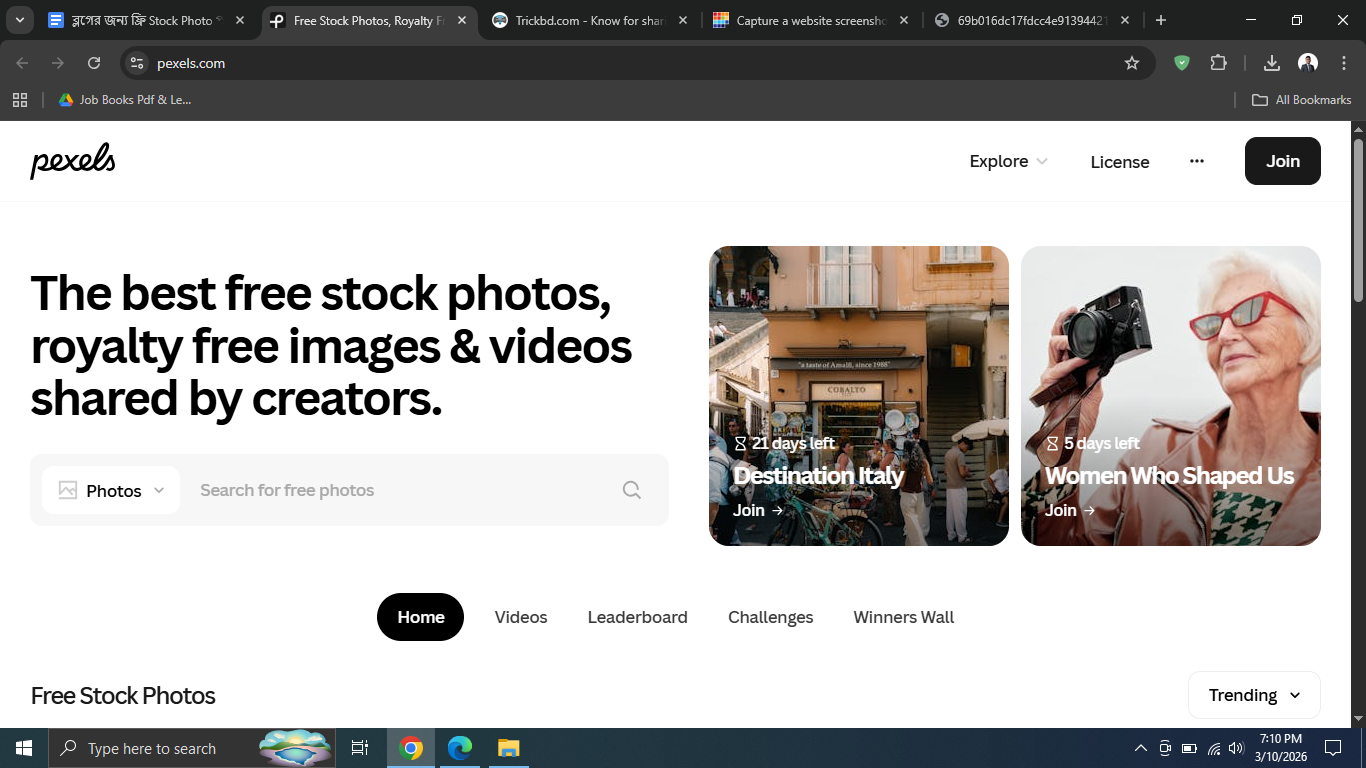1366x768 pixels.
Task: Open the Chrome three-dot menu
Action: [1344, 63]
